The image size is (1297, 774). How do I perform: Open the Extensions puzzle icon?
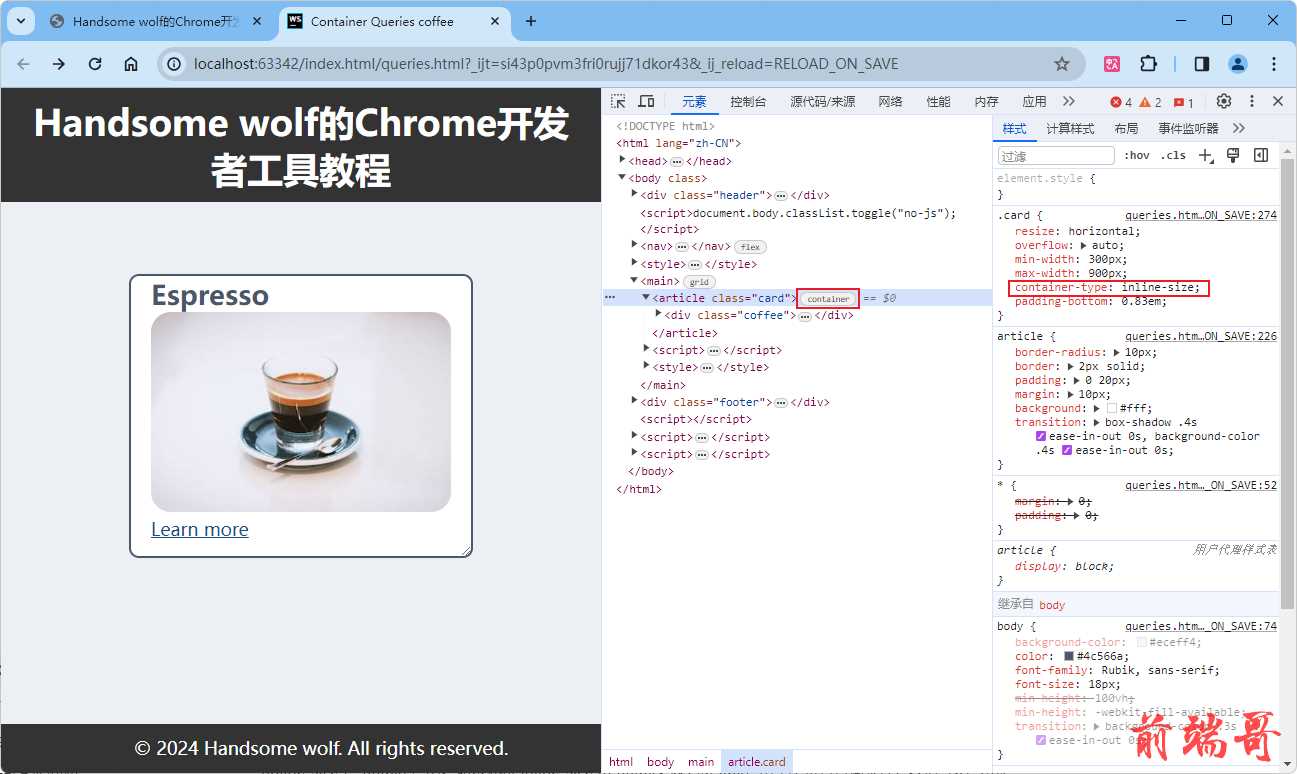pyautogui.click(x=1148, y=64)
